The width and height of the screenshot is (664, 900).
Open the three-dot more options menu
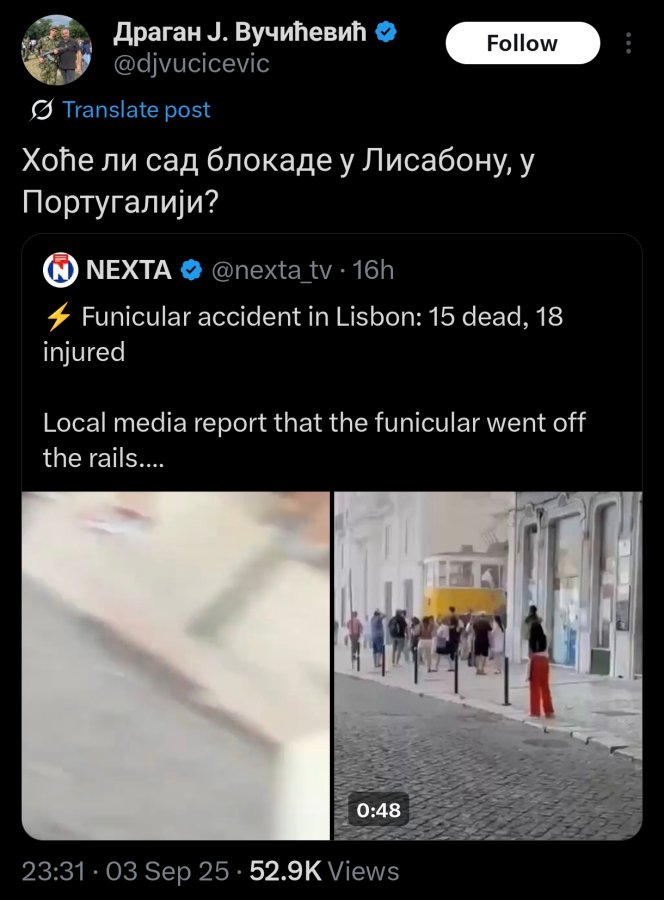628,43
